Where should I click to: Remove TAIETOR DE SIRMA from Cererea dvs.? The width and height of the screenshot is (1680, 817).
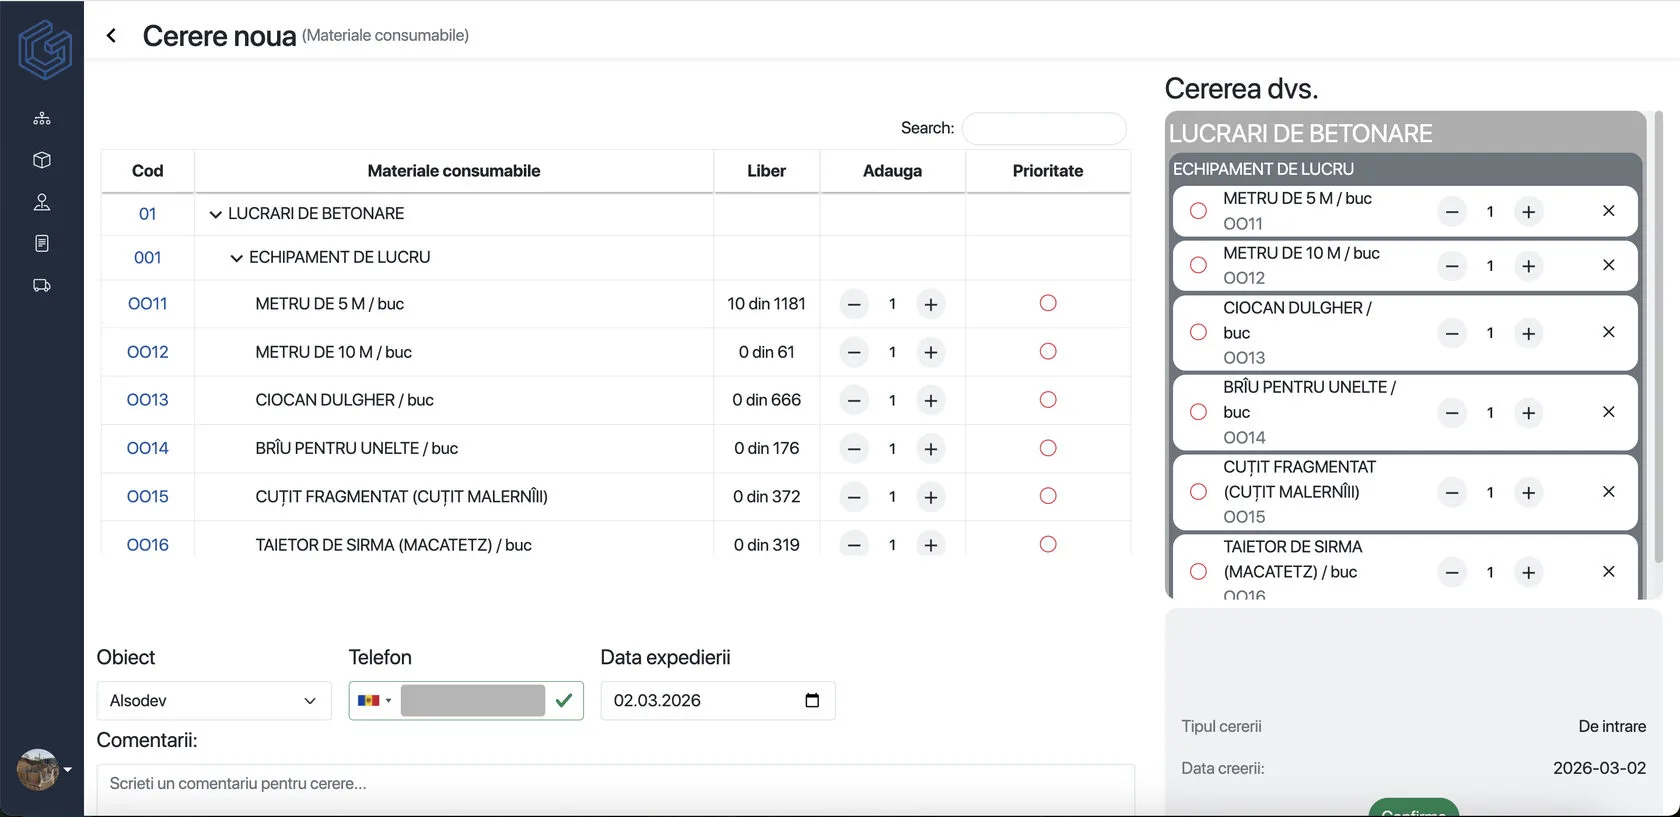(1609, 572)
